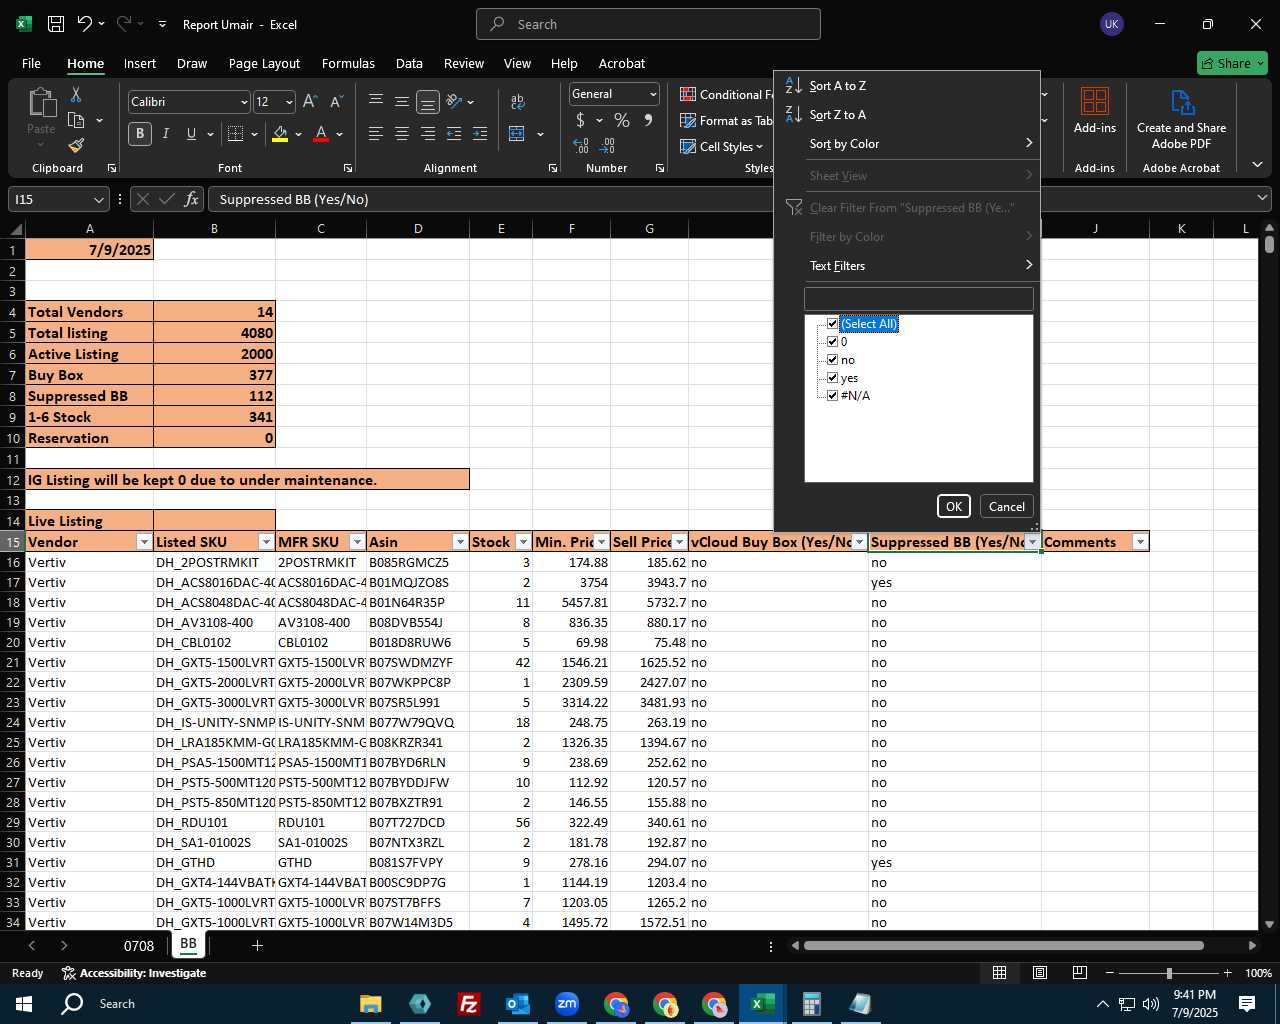Image resolution: width=1280 pixels, height=1024 pixels.
Task: Open the Formulas ribbon tab
Action: [x=348, y=63]
